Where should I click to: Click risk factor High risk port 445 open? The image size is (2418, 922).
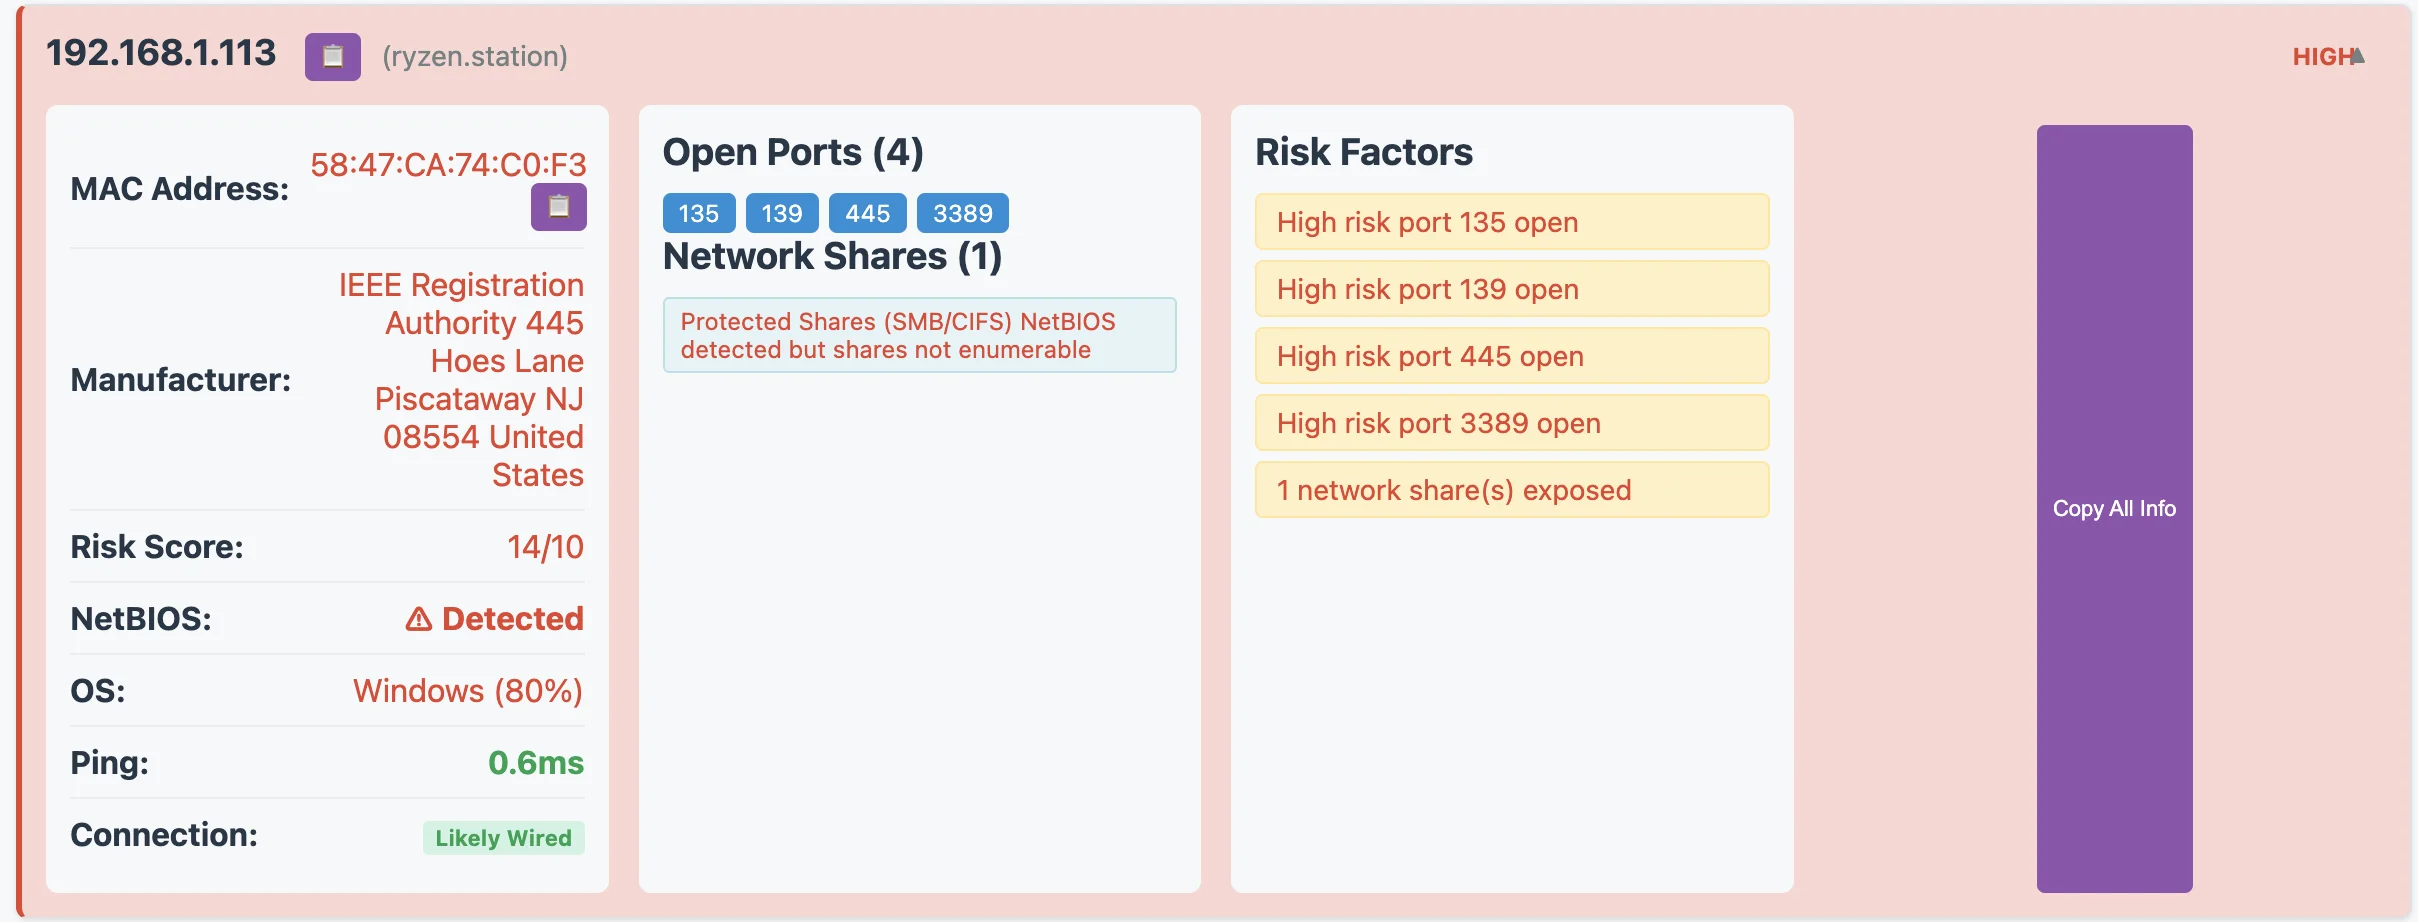click(x=1512, y=356)
